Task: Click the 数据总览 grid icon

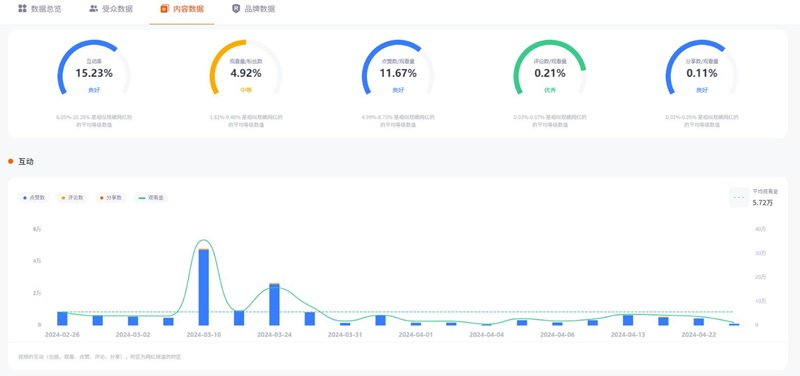Action: tap(22, 9)
